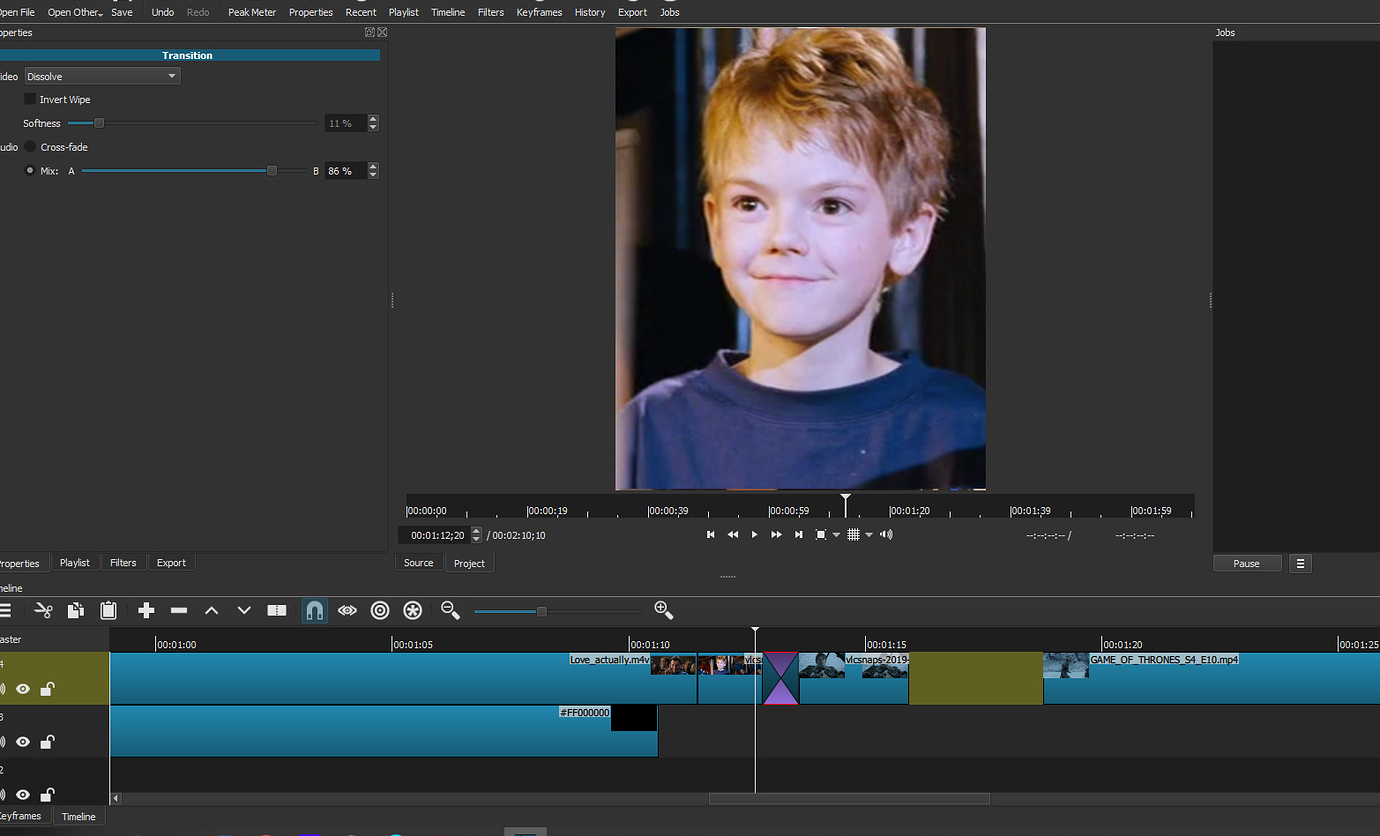Select the #FF000000 color clip

click(384, 731)
